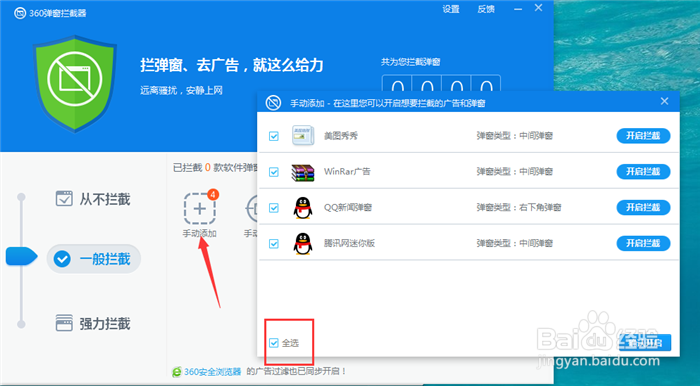Click the blue button at dialog bottom right

(x=645, y=343)
